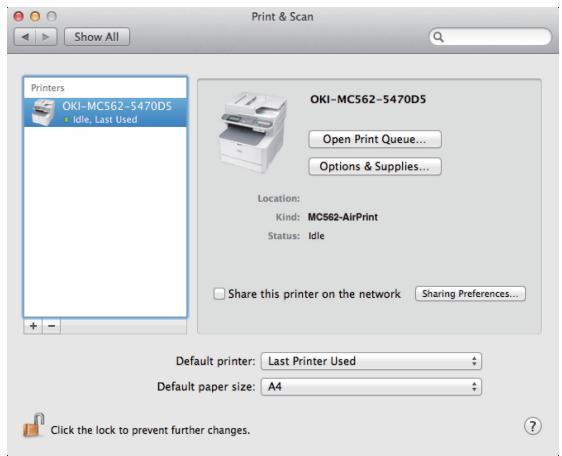562x456 pixels.
Task: Click the green idle status indicator
Action: [x=66, y=120]
